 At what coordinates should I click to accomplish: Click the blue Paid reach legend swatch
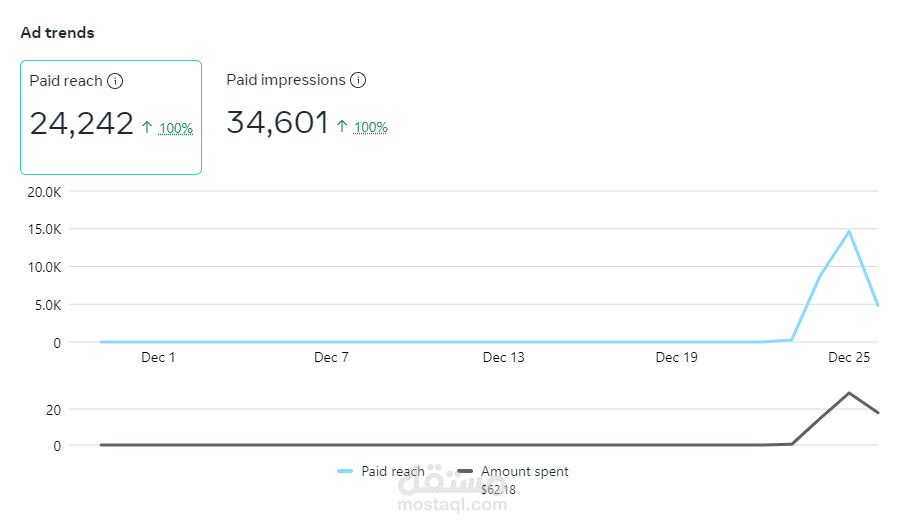click(346, 471)
